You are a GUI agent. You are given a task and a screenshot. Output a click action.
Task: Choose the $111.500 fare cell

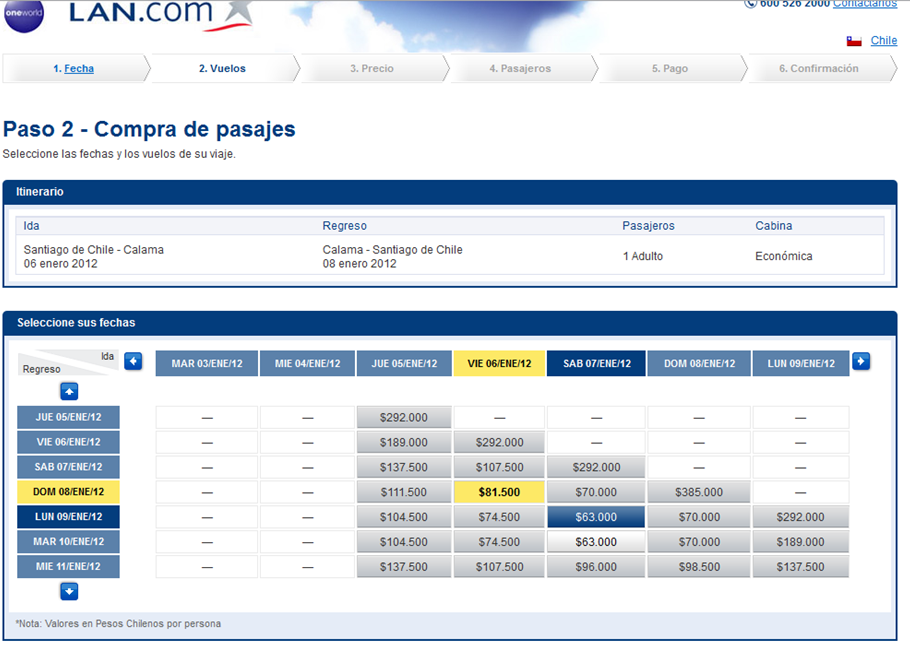point(403,492)
